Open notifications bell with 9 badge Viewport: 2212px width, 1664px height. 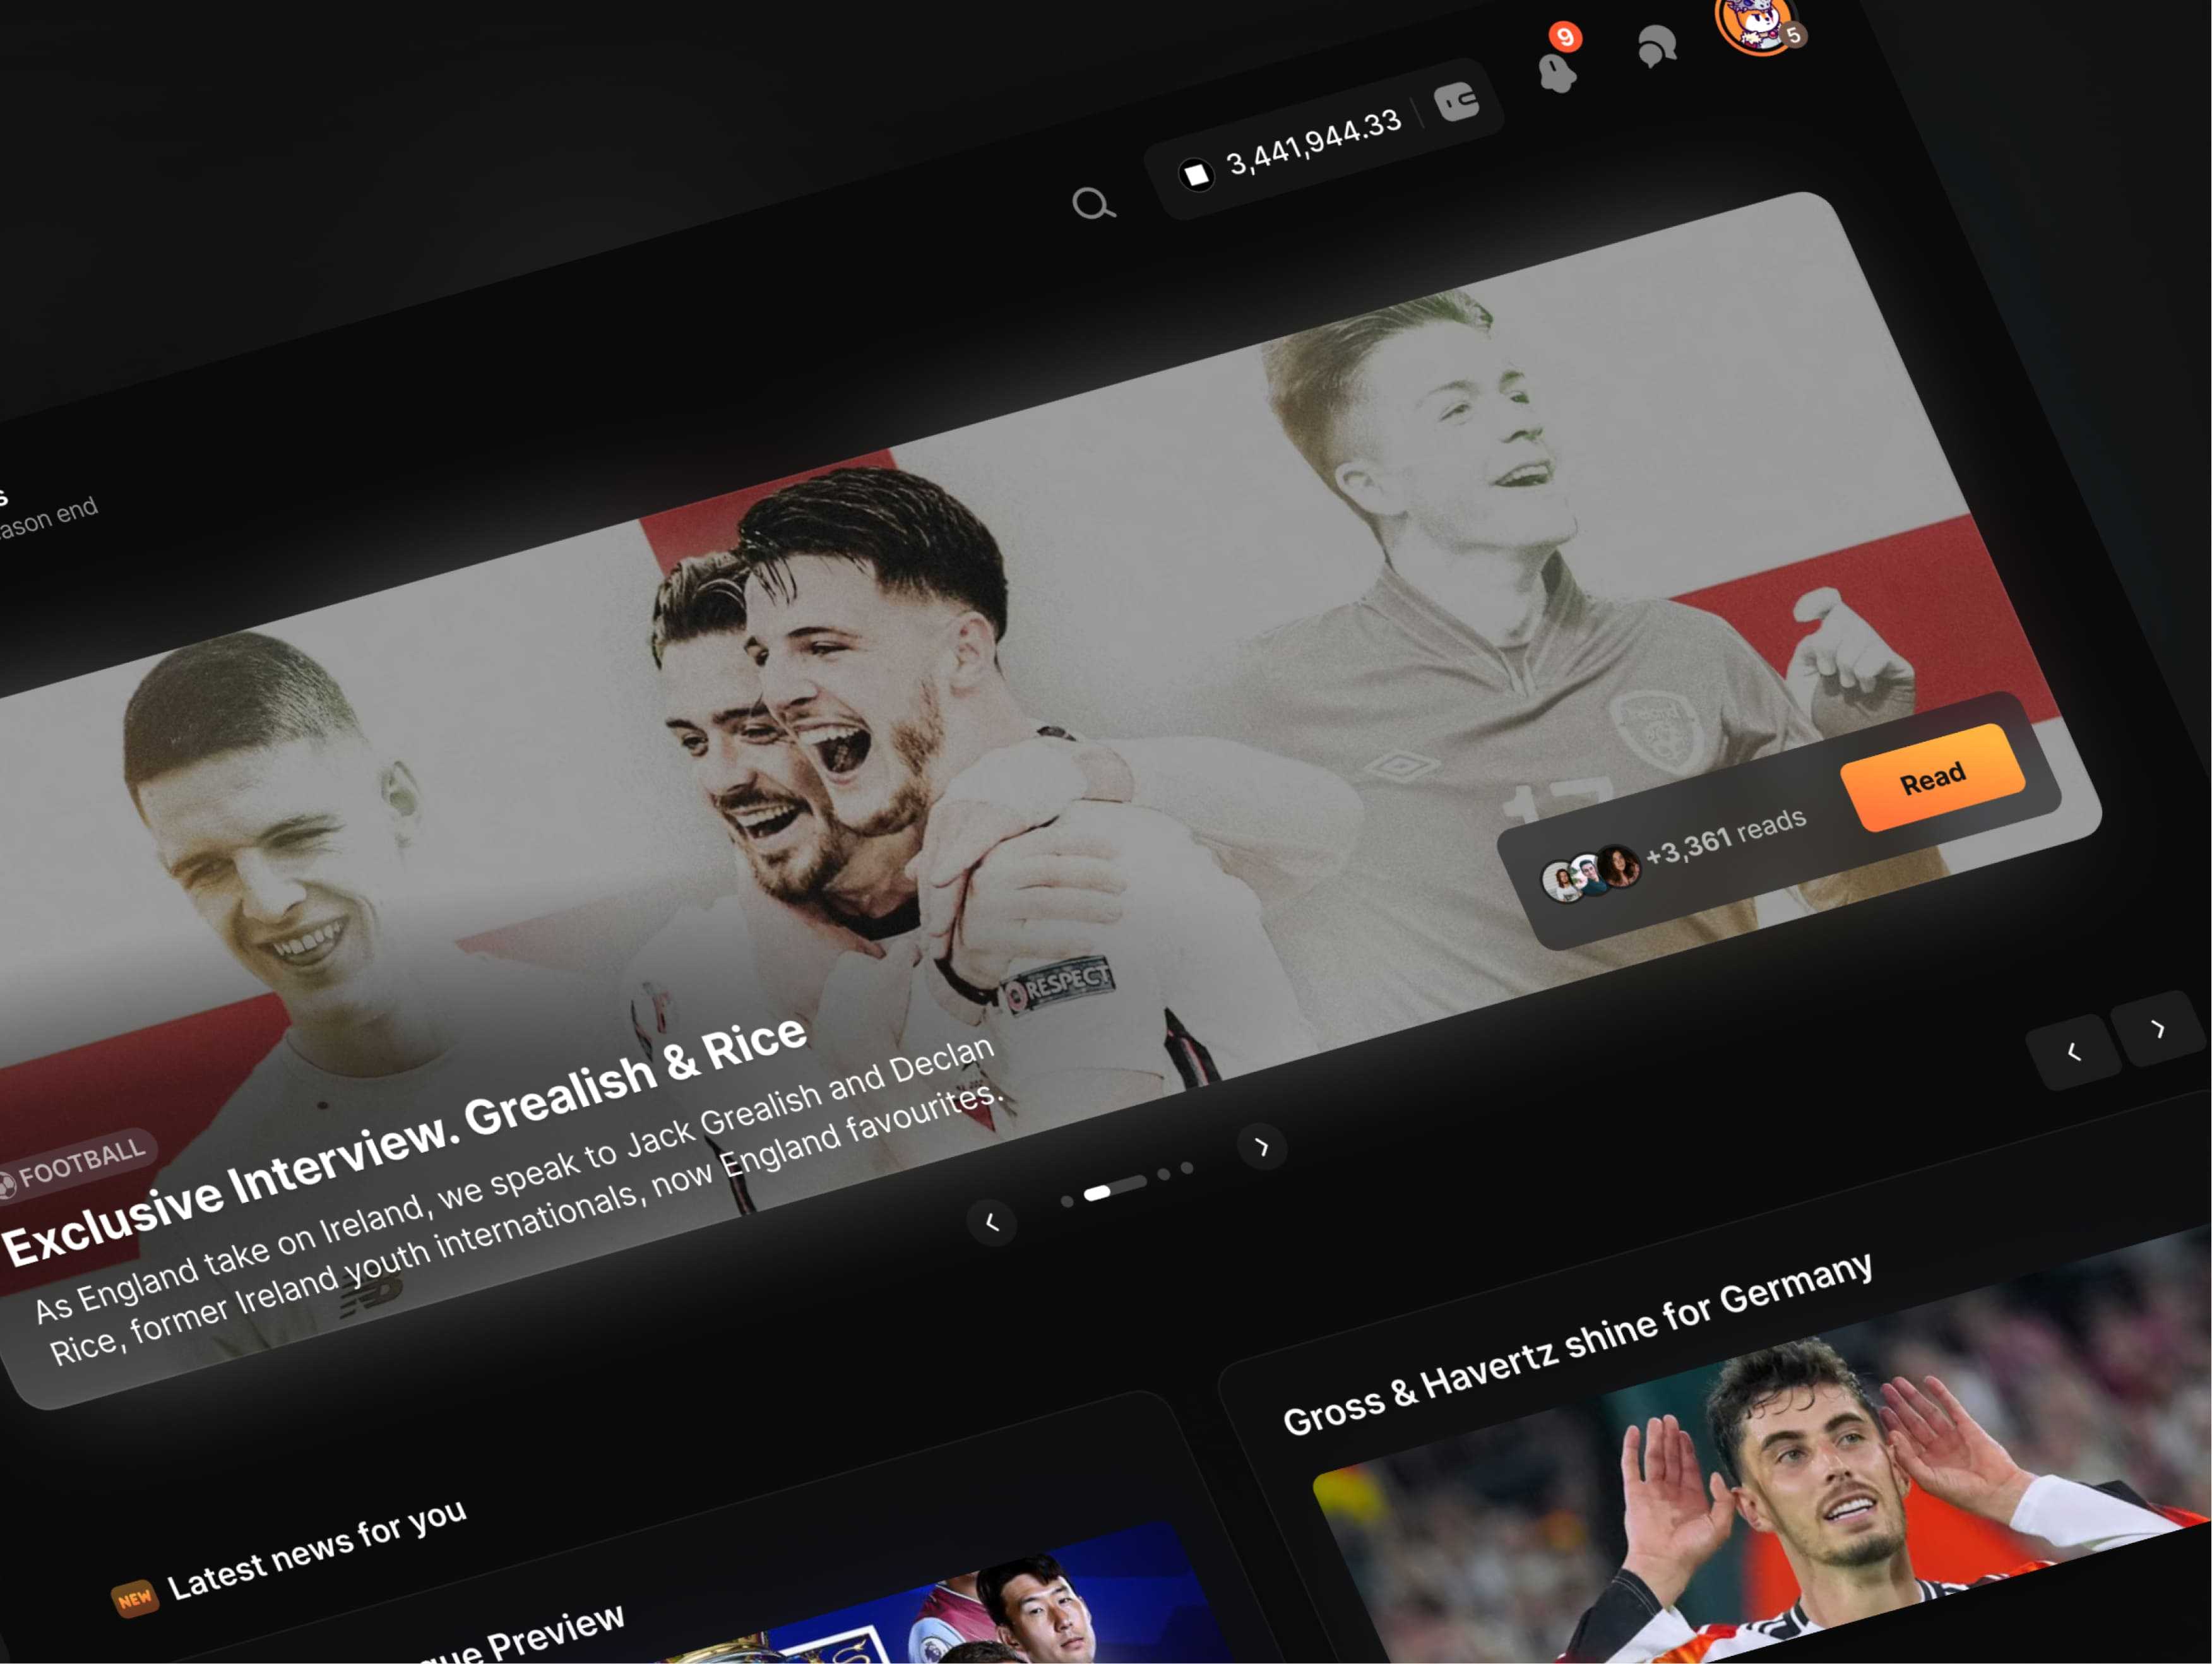point(1557,72)
